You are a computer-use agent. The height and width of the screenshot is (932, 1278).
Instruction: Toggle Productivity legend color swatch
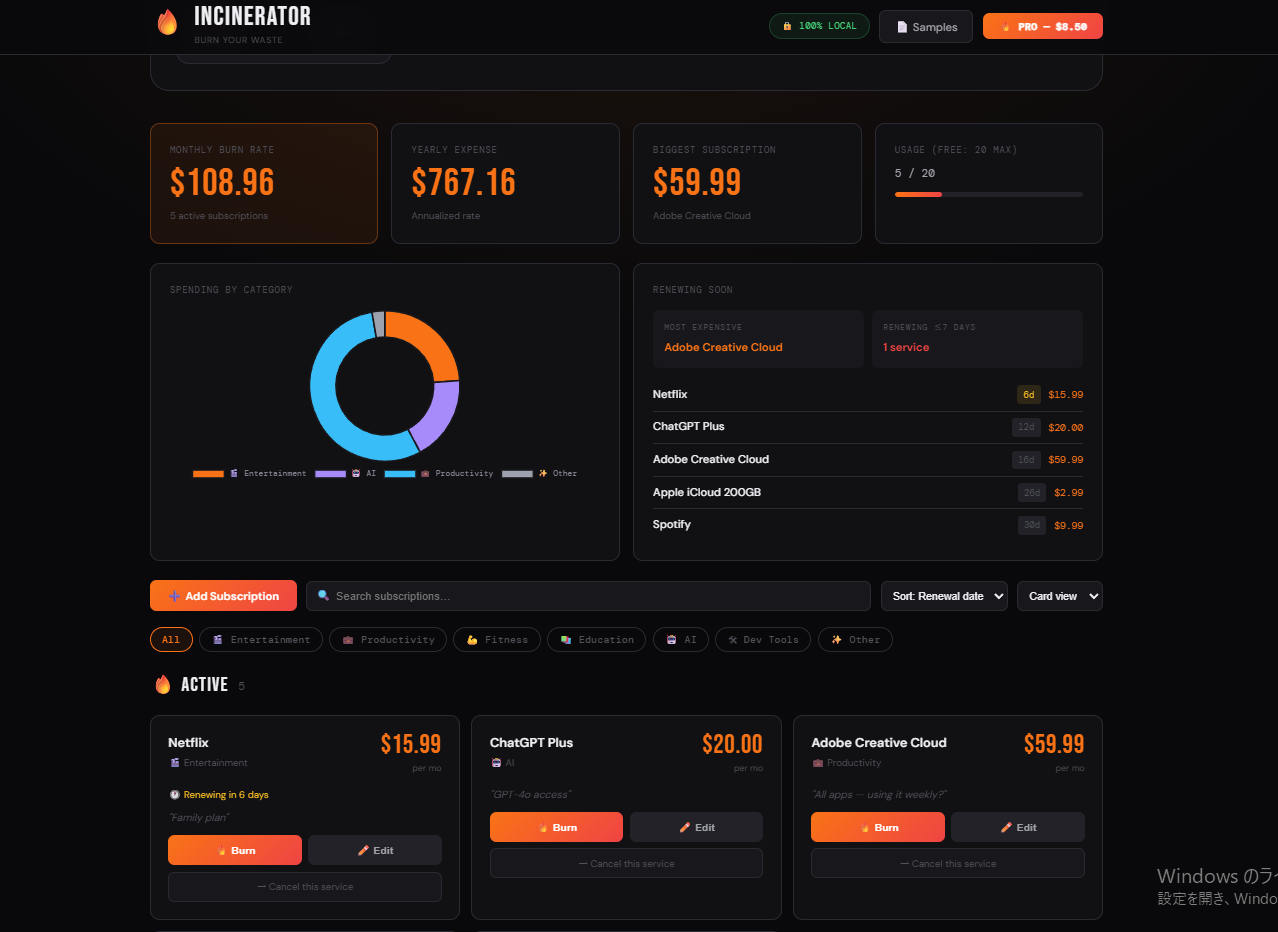(x=399, y=474)
